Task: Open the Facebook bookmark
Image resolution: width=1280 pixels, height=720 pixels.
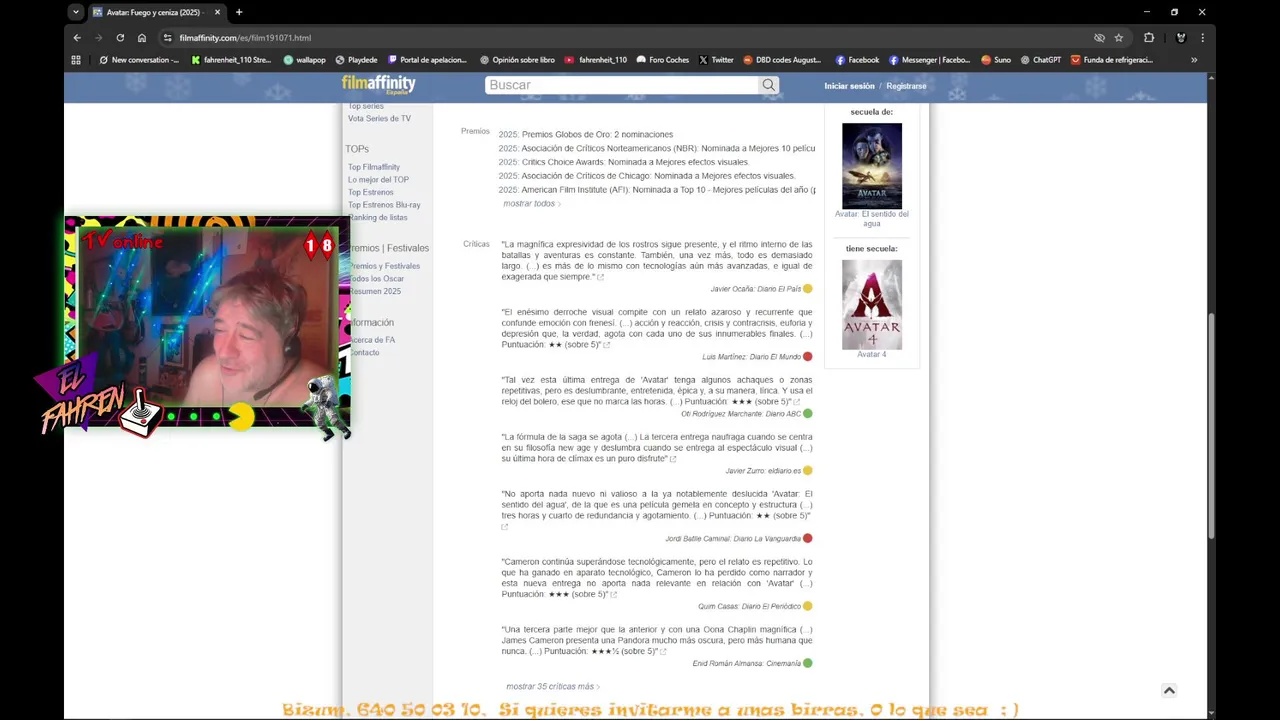Action: coord(857,60)
